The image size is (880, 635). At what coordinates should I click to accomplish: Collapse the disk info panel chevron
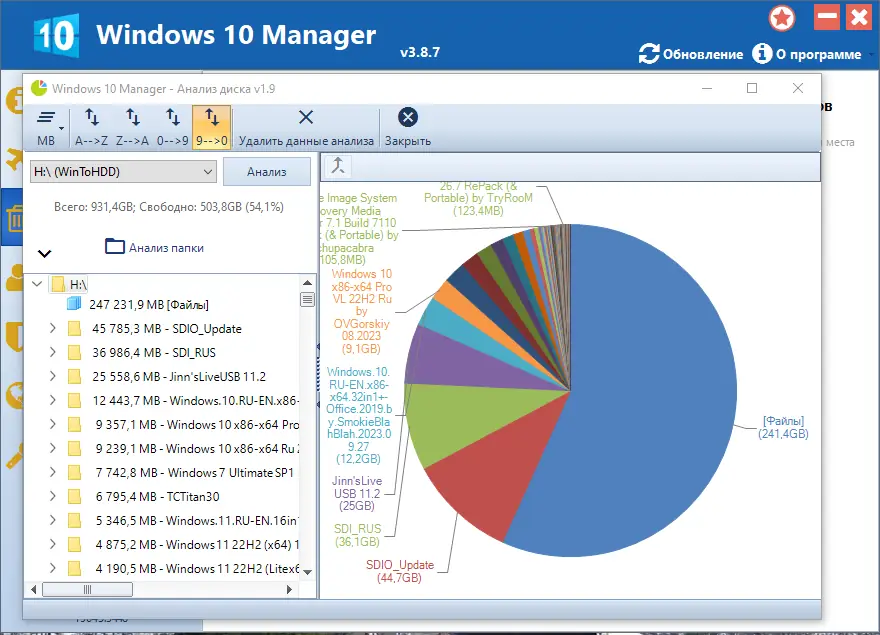point(44,254)
